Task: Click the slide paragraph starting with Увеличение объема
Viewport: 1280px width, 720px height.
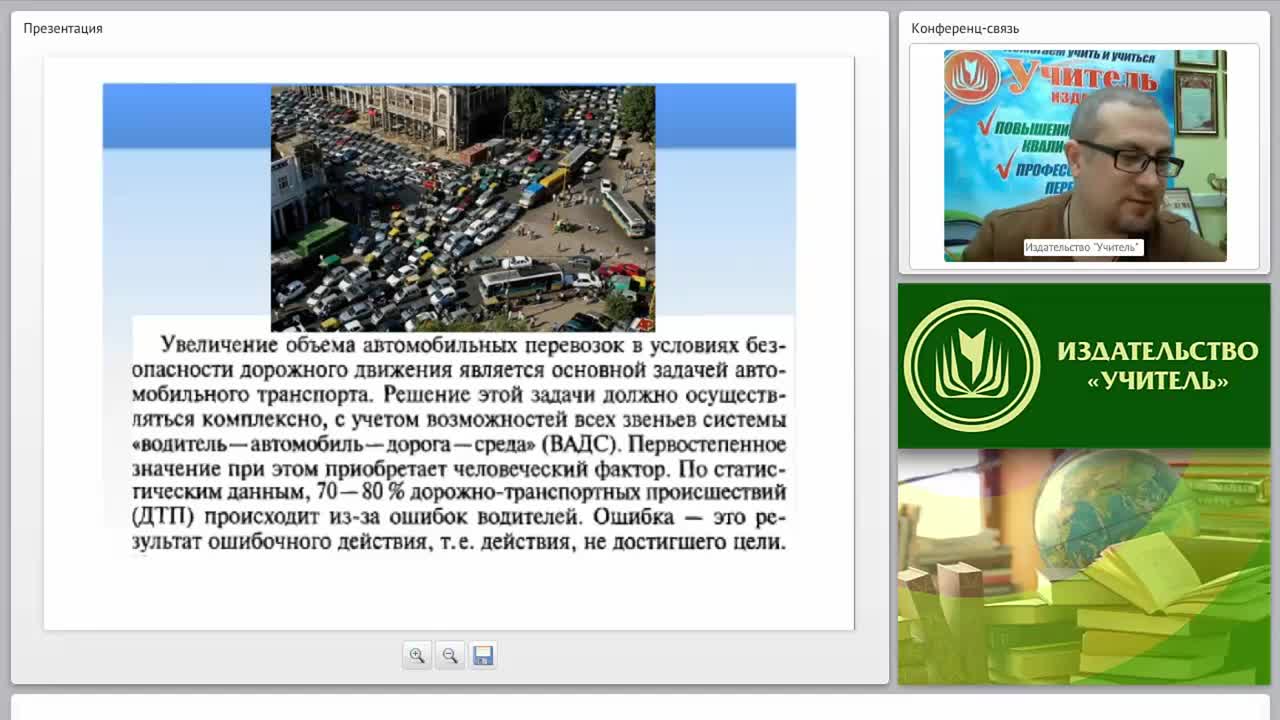Action: point(460,444)
